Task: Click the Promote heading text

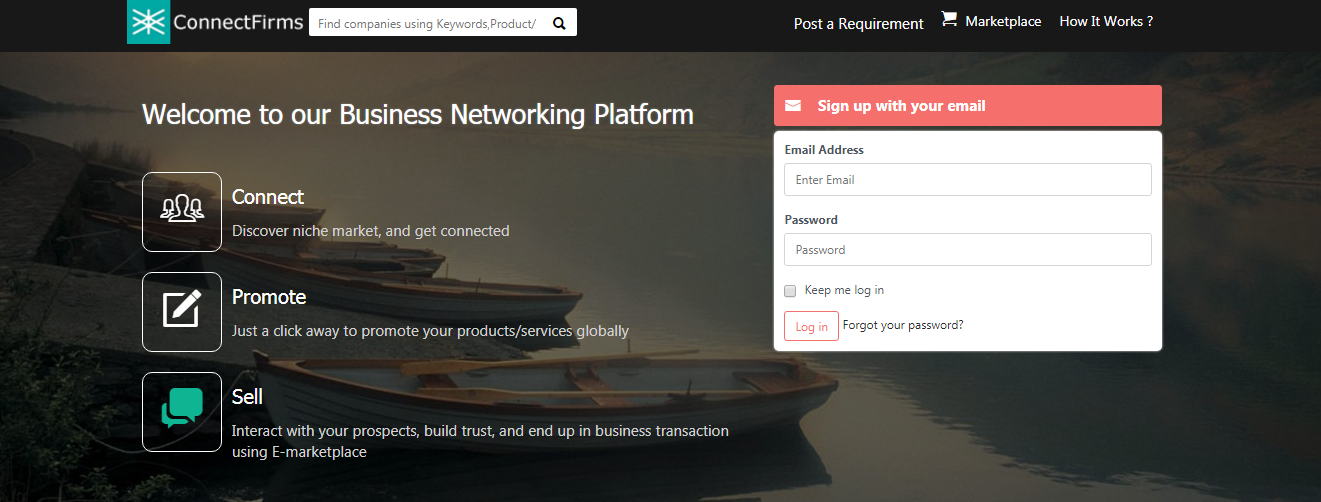Action: (x=269, y=297)
